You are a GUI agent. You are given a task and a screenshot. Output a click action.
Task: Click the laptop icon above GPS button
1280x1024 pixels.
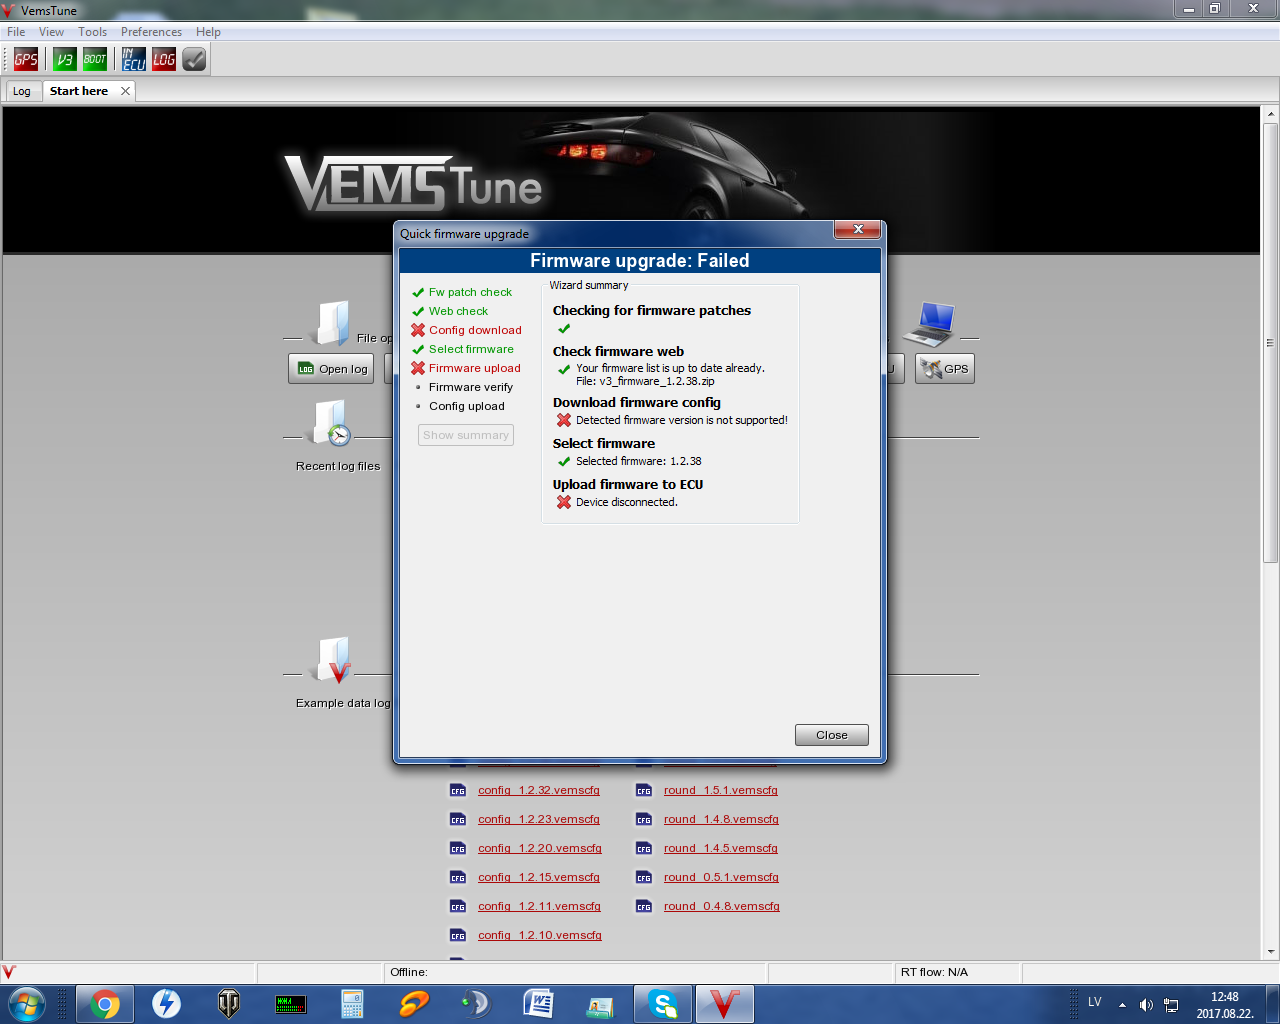(x=930, y=324)
